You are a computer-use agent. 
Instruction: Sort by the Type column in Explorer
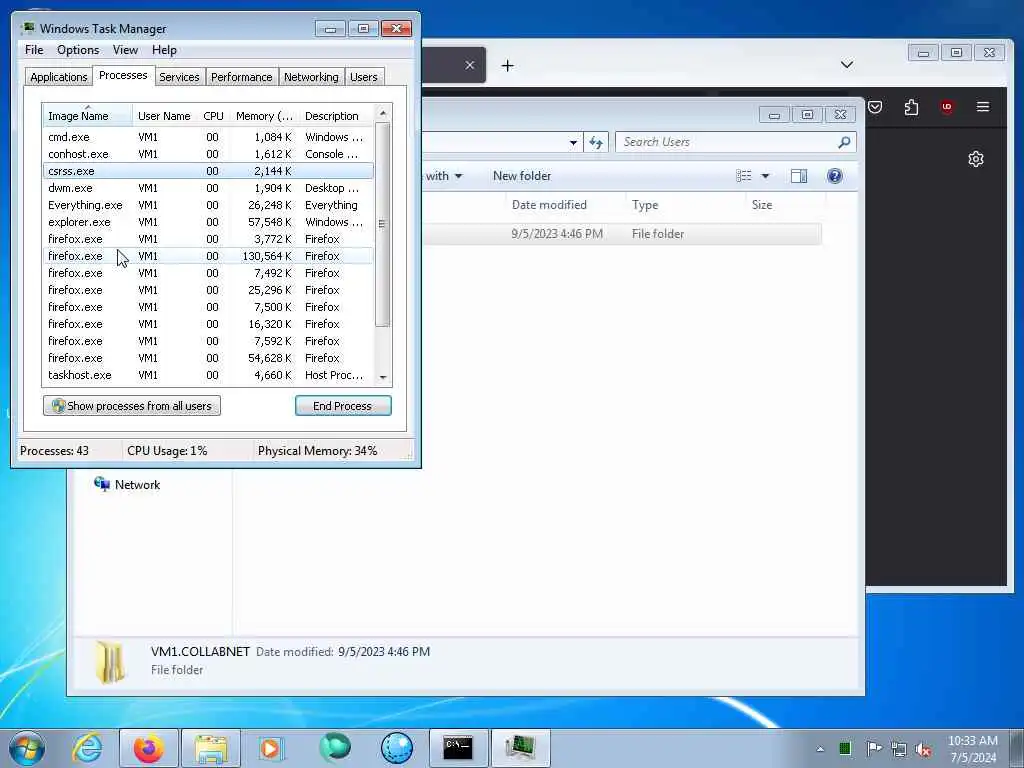685,204
